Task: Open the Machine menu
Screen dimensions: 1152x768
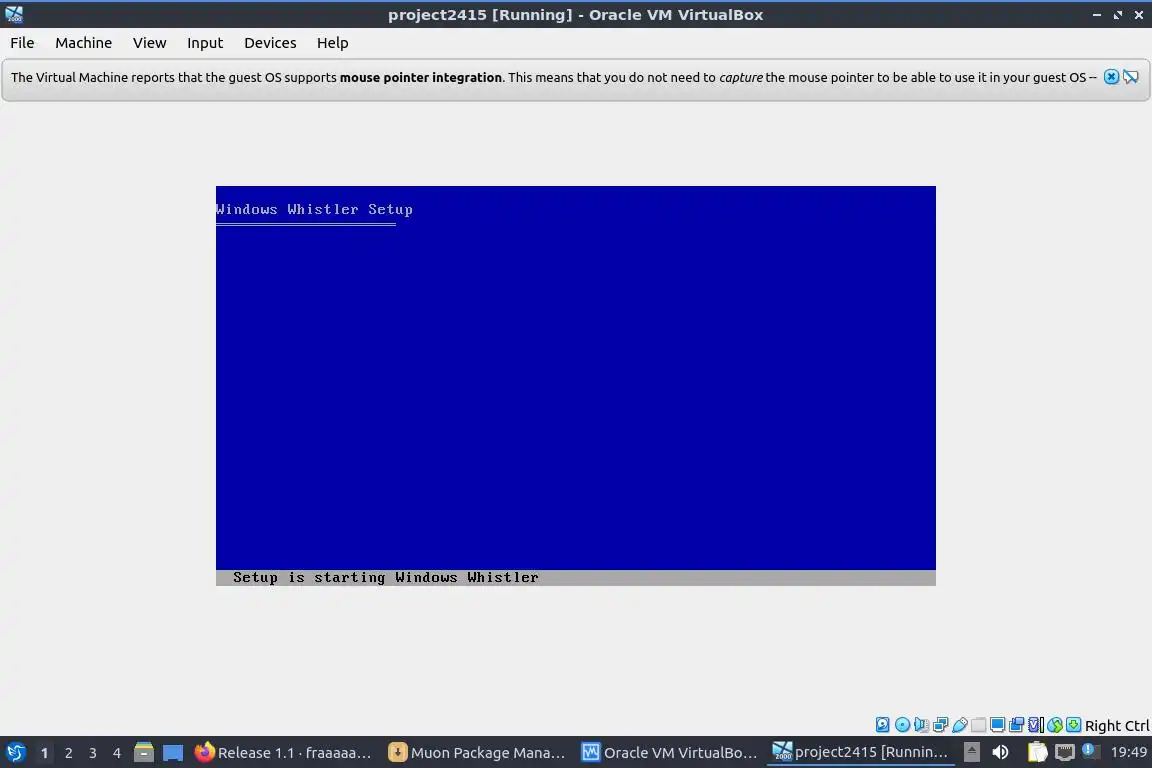Action: coord(83,43)
